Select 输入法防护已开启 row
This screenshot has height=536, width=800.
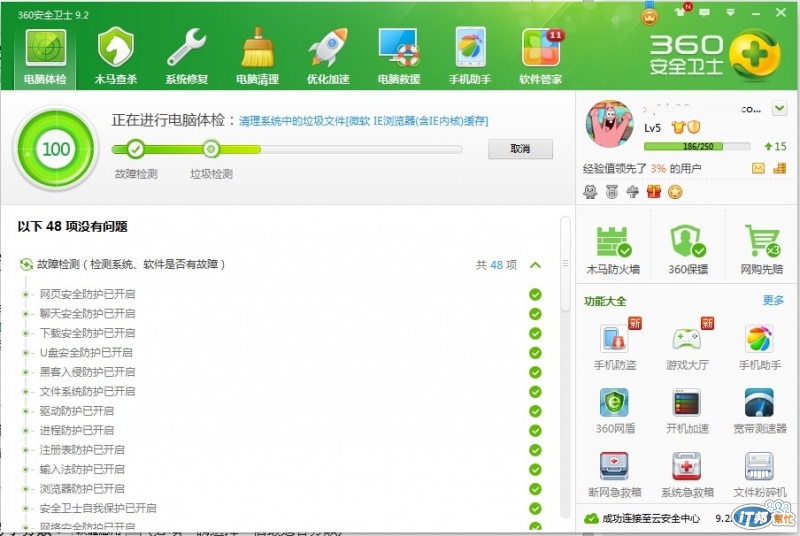pos(282,469)
